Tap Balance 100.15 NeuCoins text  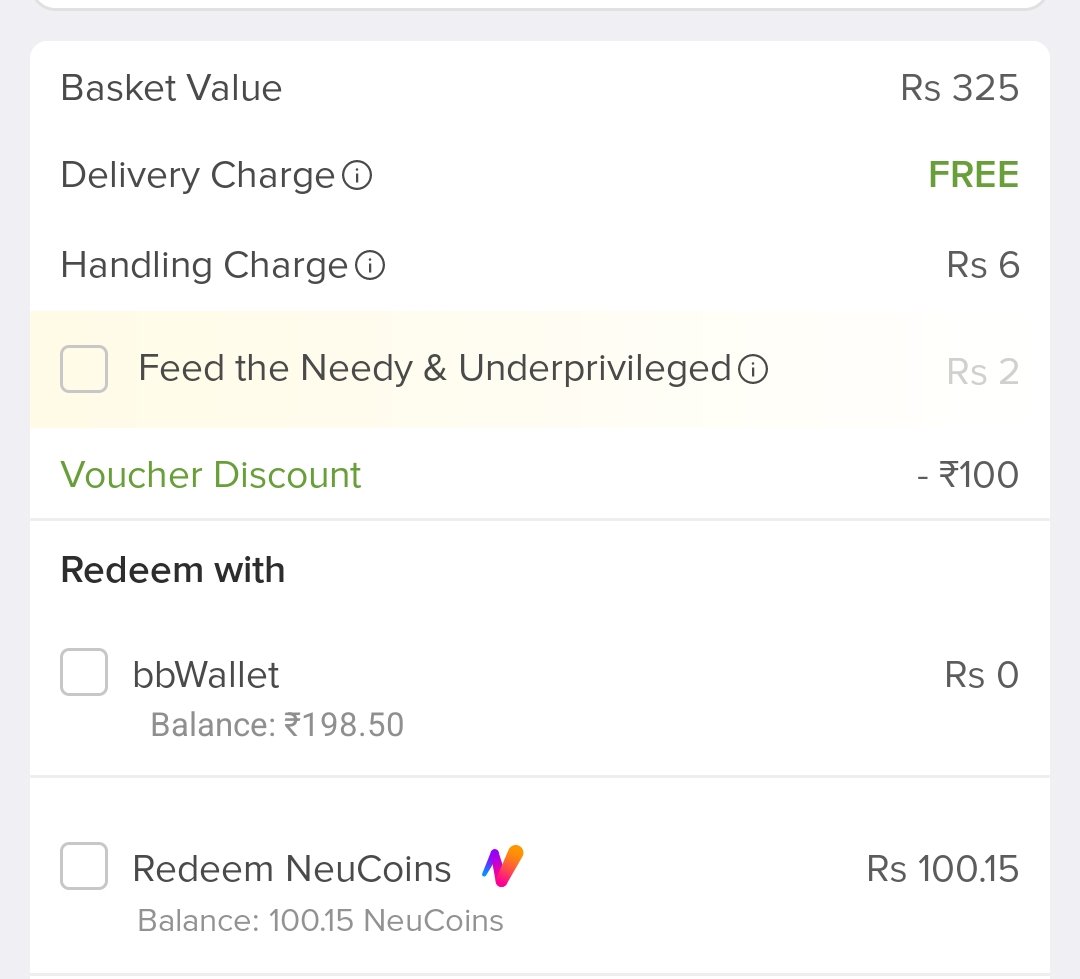pyautogui.click(x=320, y=920)
